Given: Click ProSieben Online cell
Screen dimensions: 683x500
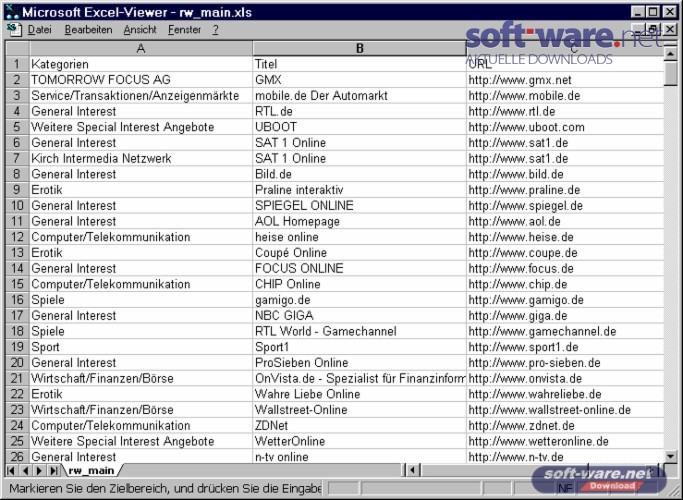Looking at the screenshot, I should (359, 362).
